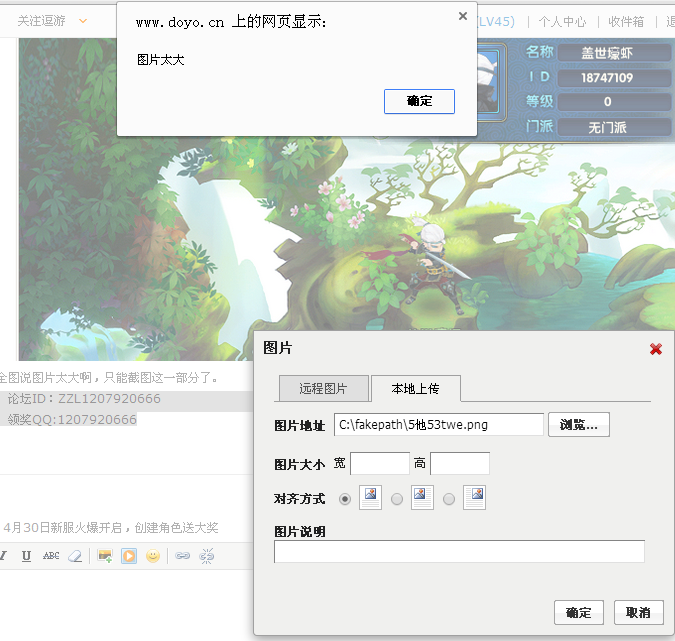Click the 无门派 faction value
Image resolution: width=675 pixels, height=641 pixels.
tap(607, 127)
